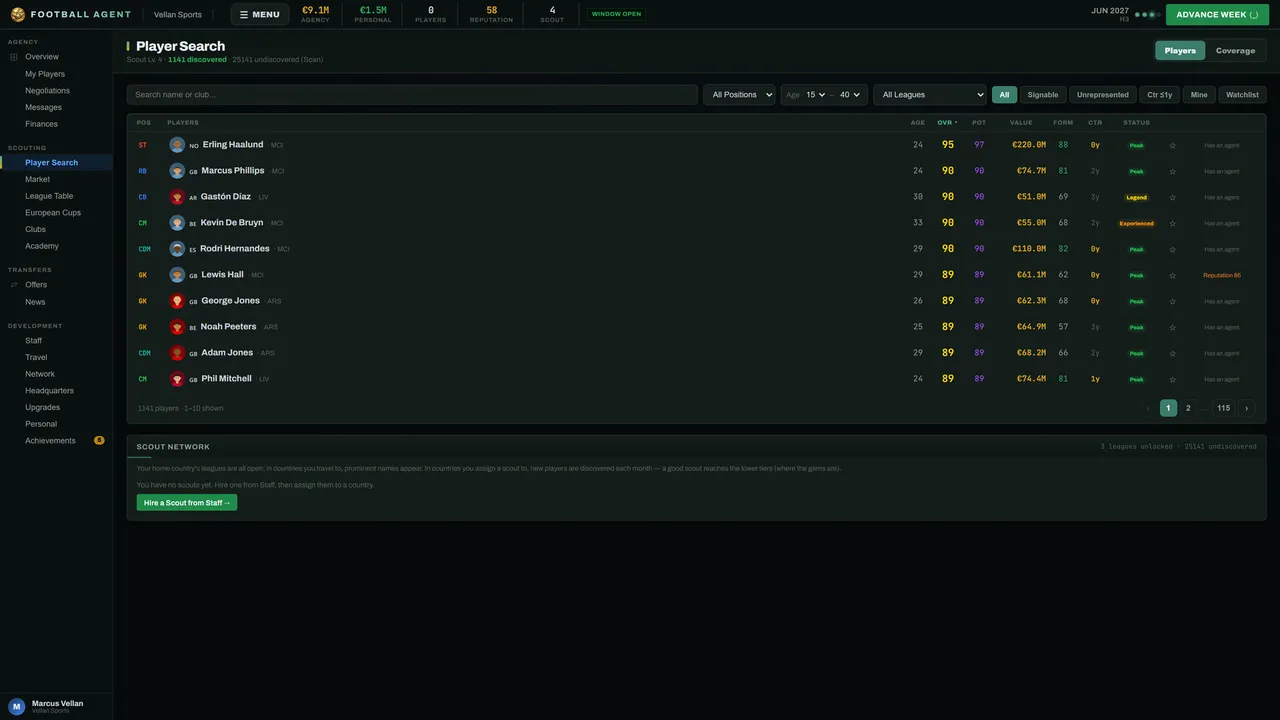Click Lewis Hall's Reputation 86 note
The width and height of the screenshot is (1280, 720).
tap(1222, 275)
